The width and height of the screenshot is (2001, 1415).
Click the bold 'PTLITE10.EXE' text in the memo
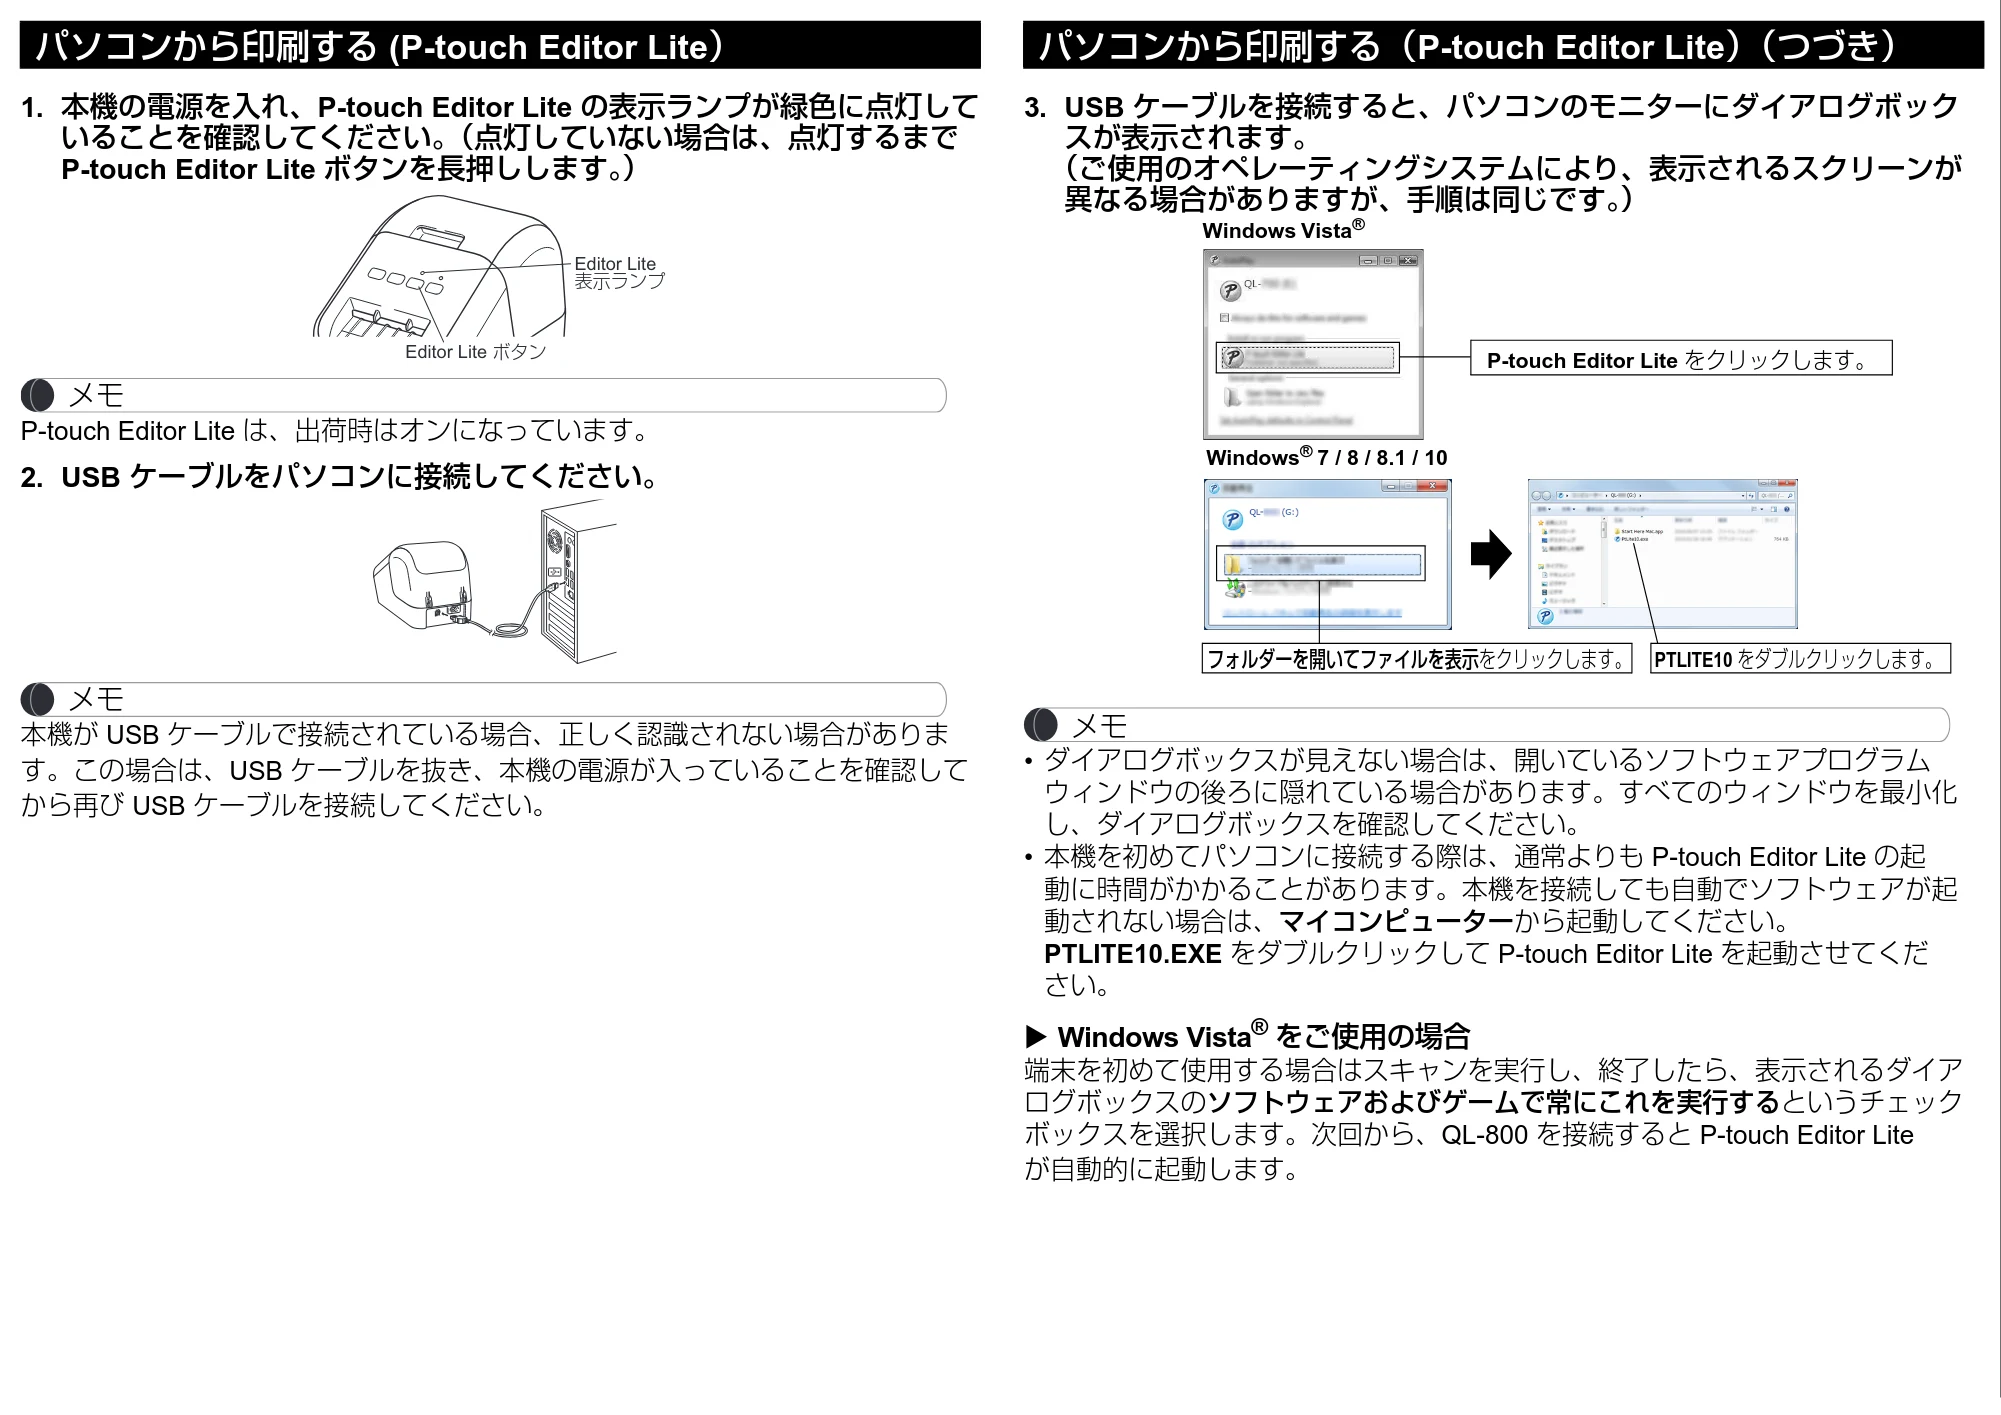pyautogui.click(x=1133, y=953)
